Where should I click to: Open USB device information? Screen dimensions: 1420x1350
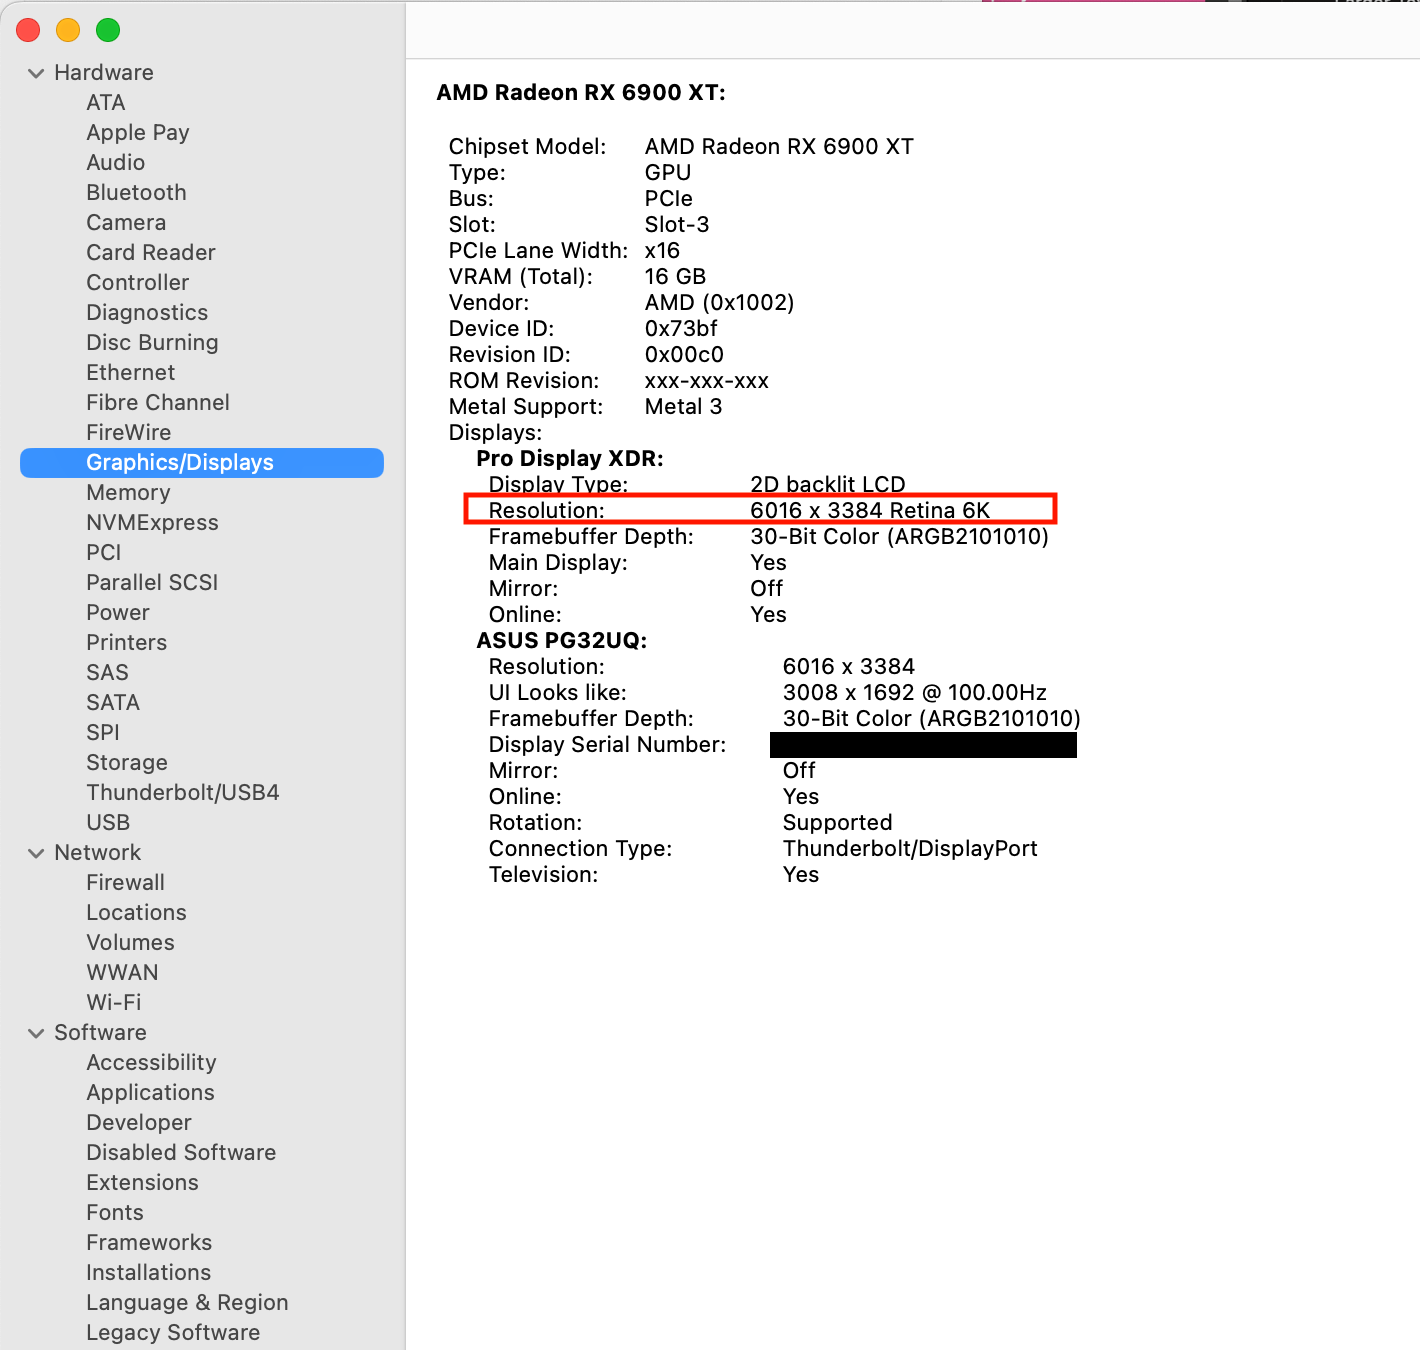coord(108,823)
